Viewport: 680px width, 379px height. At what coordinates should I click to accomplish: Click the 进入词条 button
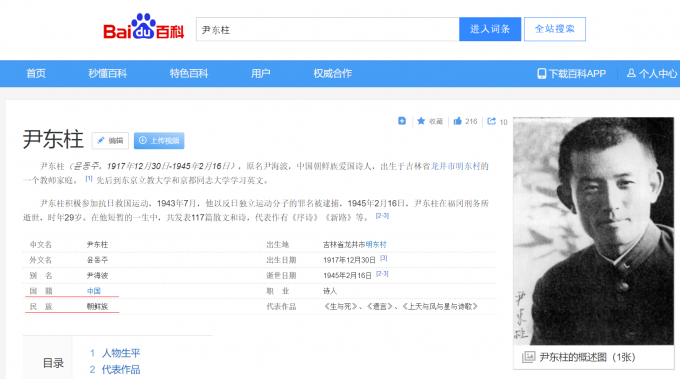click(x=490, y=29)
